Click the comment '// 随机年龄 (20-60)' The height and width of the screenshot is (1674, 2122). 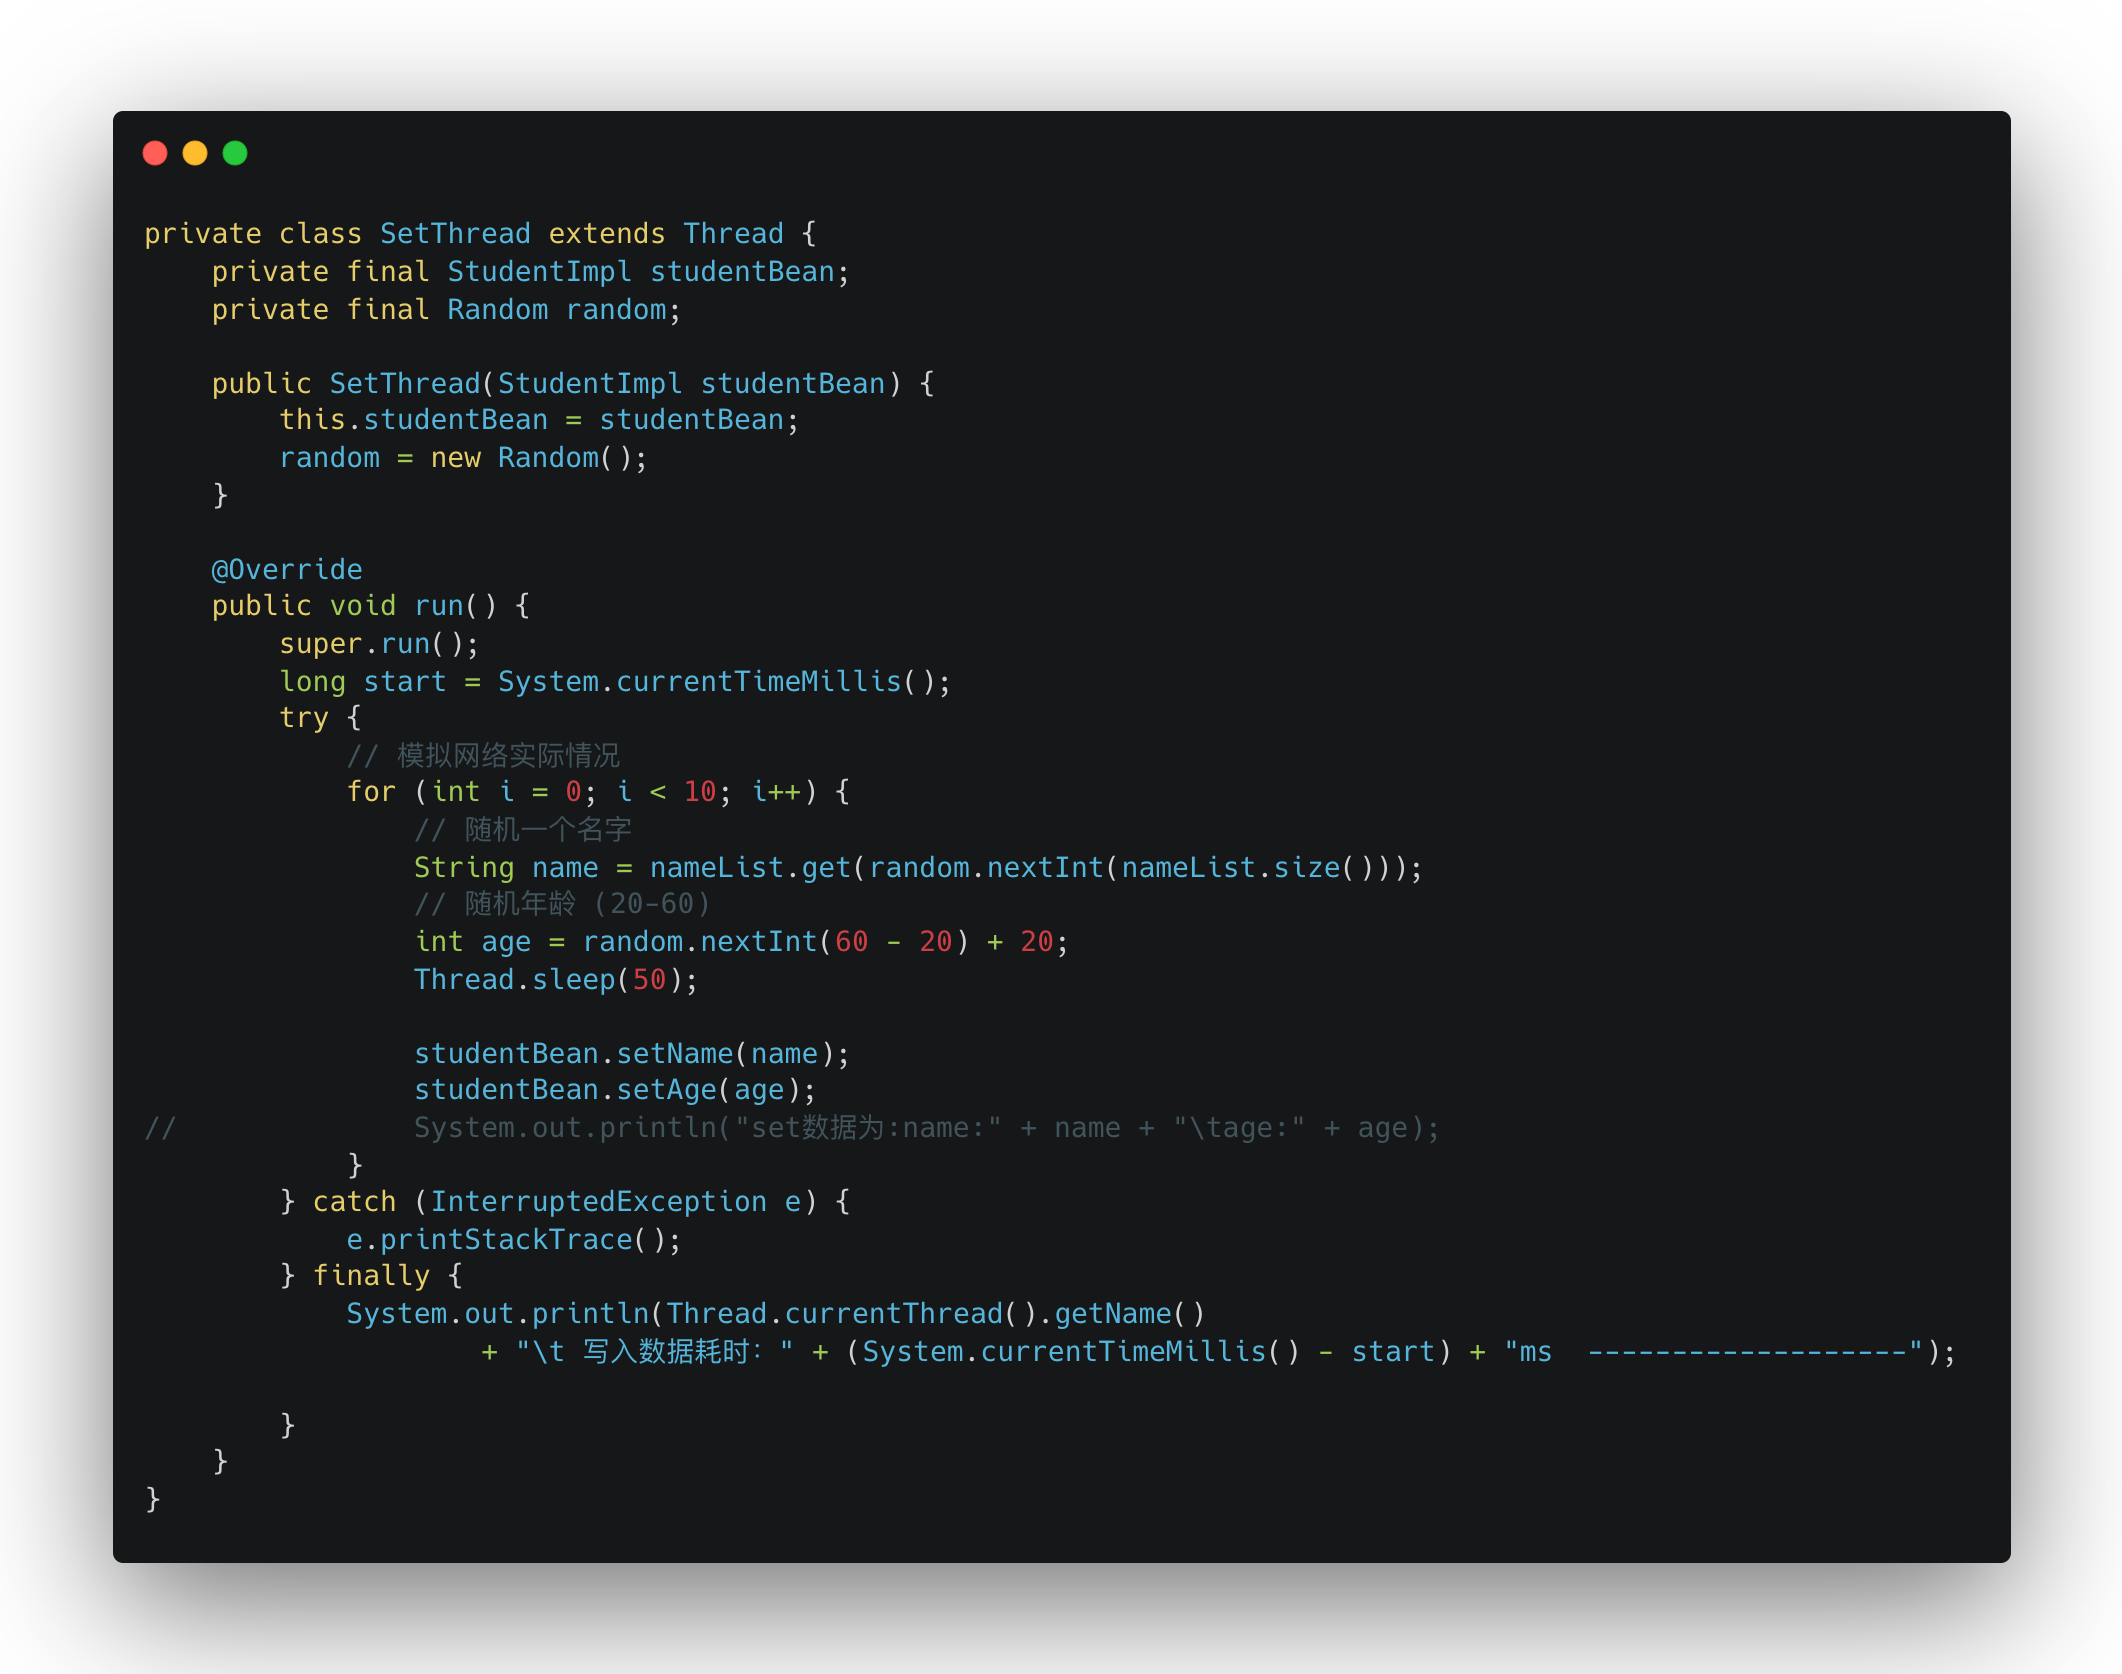click(x=563, y=904)
